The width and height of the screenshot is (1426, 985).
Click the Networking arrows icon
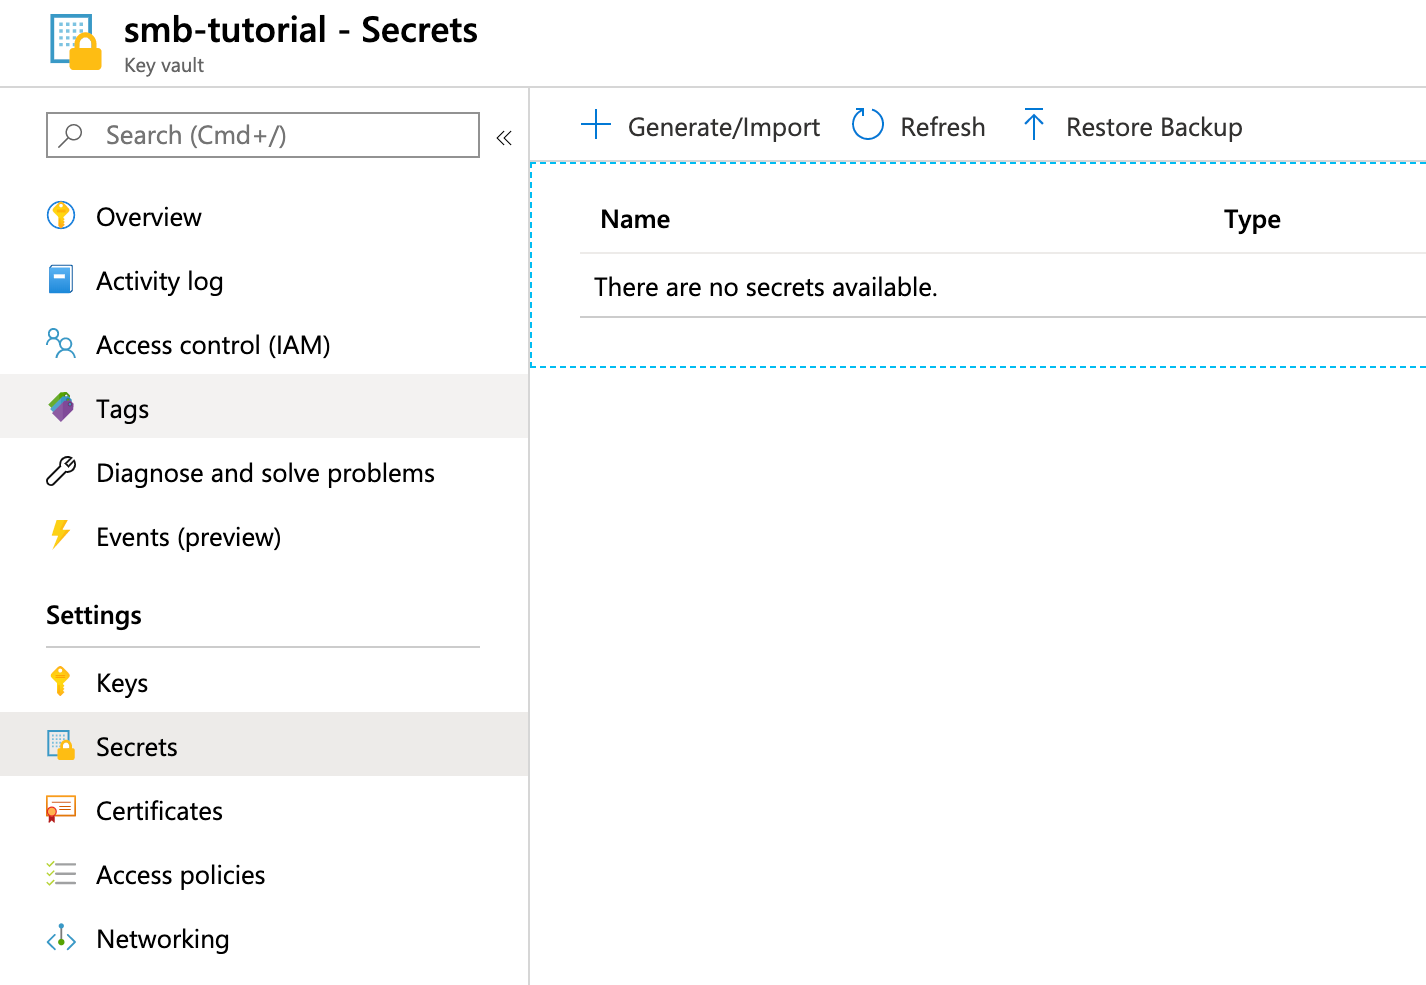click(61, 938)
